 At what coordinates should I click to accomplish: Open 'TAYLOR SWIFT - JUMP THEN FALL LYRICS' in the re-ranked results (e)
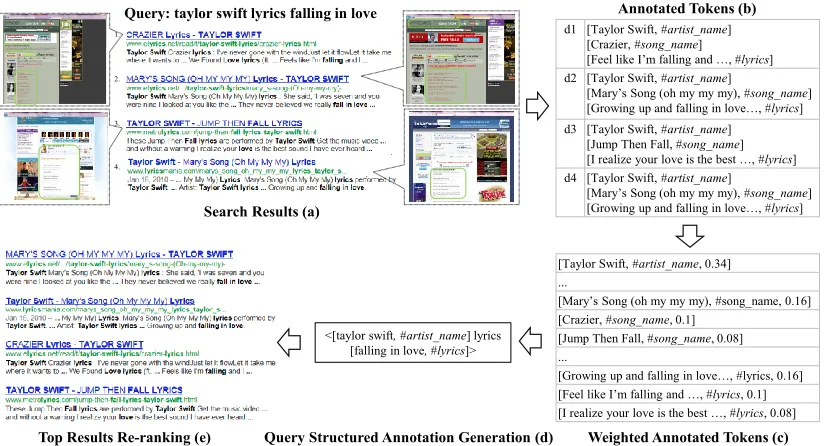pyautogui.click(x=94, y=390)
